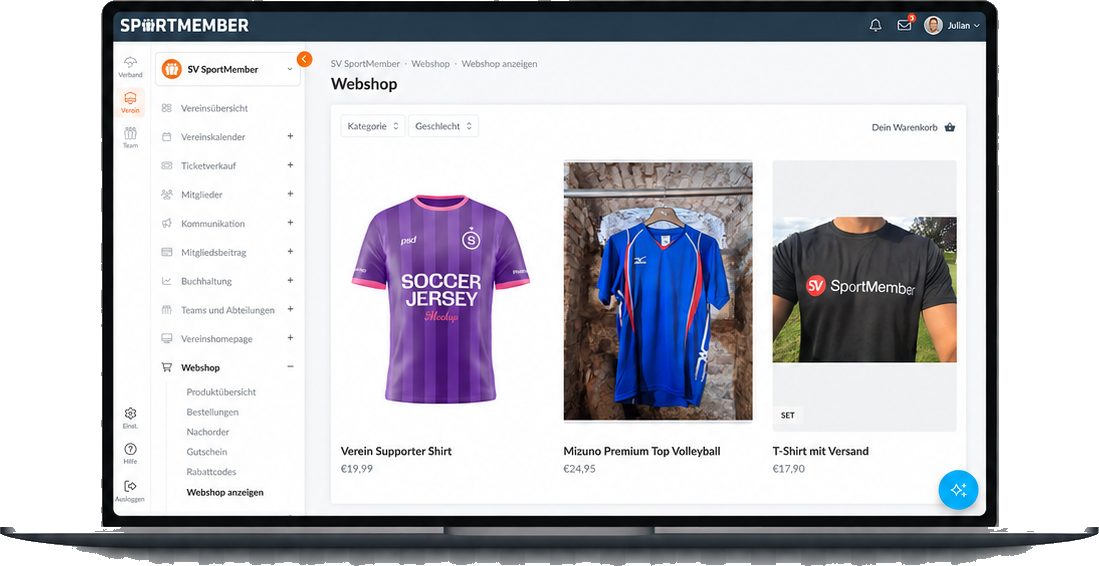
Task: Open the Mitglieder menu item
Action: coord(202,195)
